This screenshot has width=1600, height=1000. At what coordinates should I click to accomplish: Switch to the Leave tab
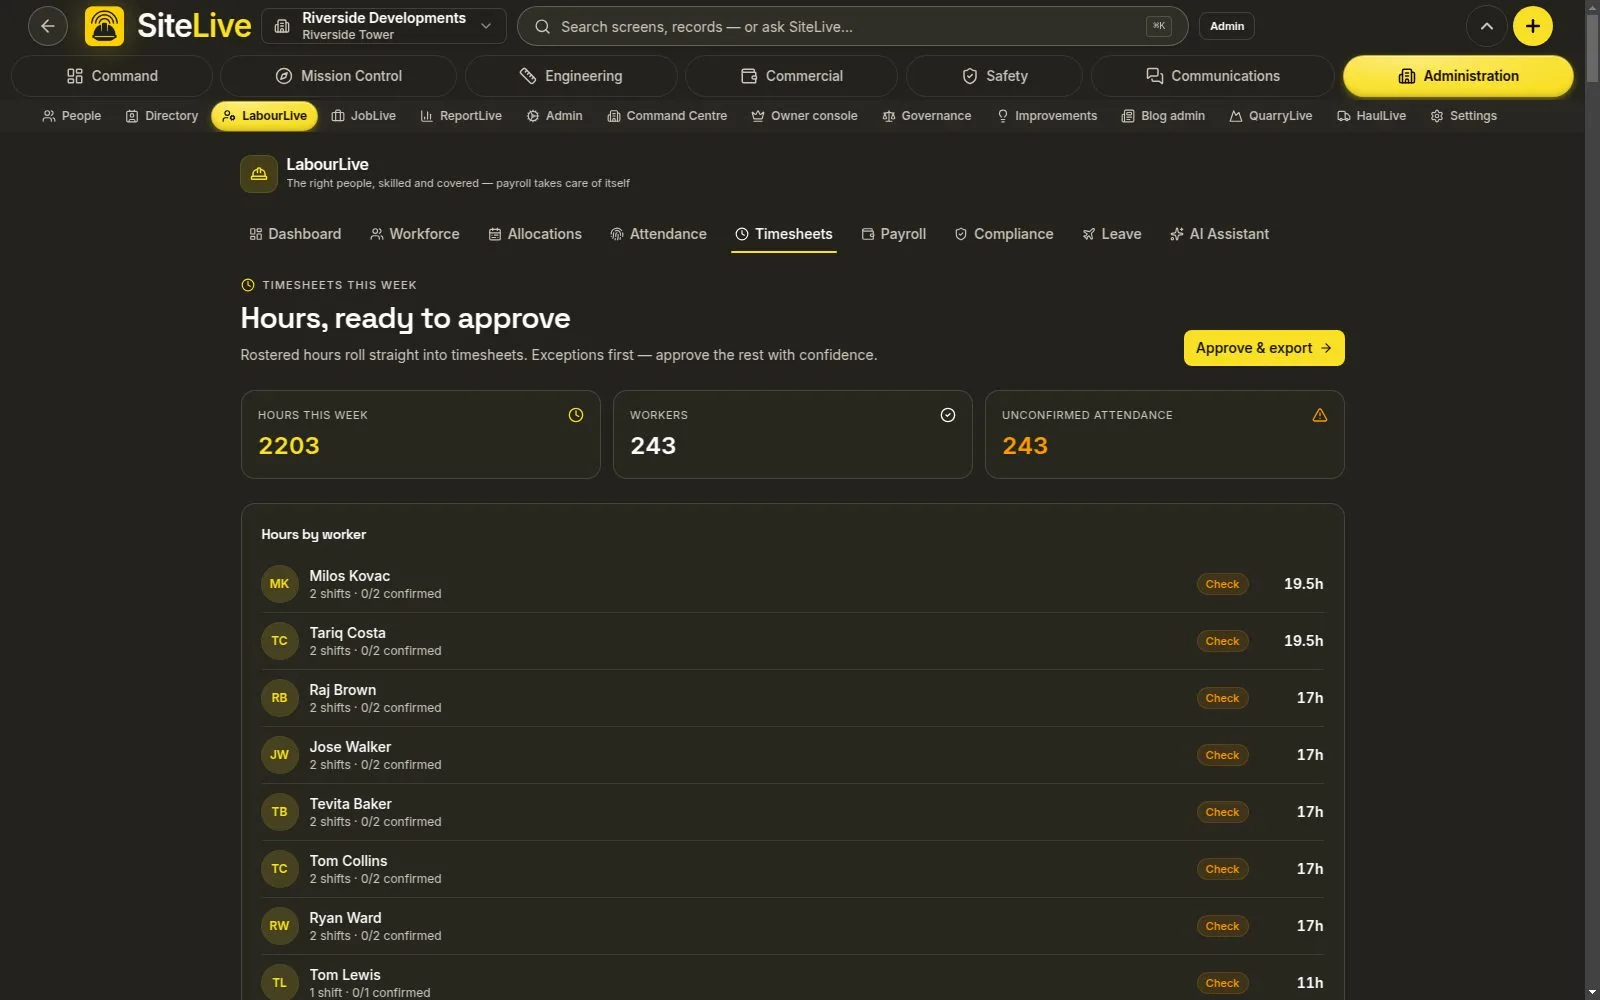(x=1112, y=234)
